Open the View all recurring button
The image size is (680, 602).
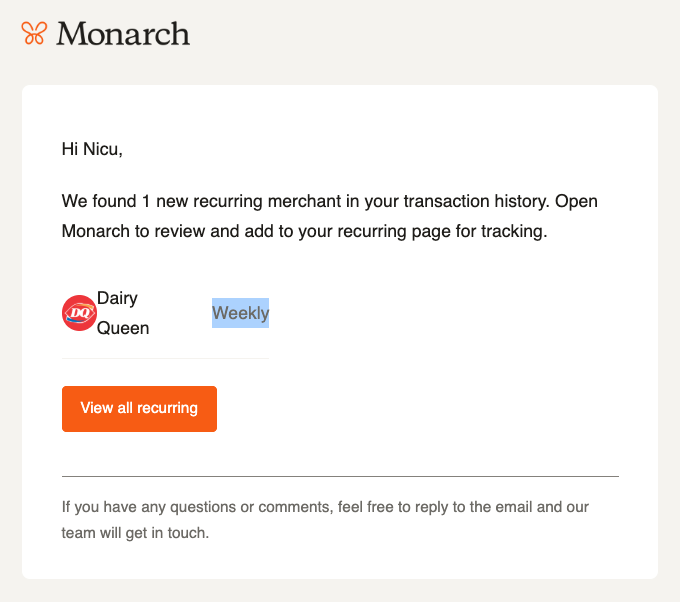(139, 409)
